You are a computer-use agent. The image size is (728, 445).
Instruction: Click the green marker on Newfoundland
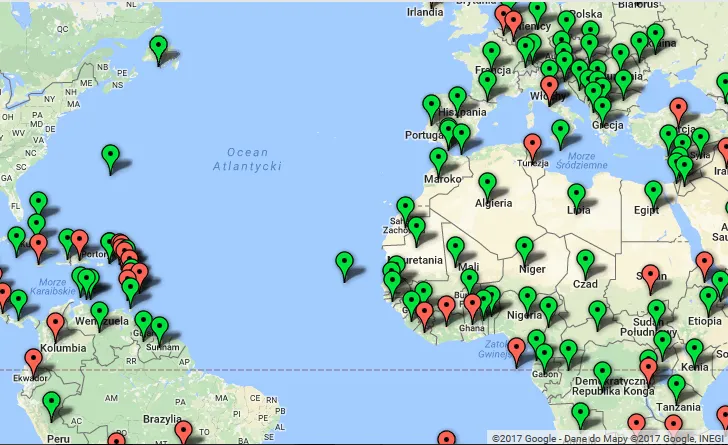click(x=159, y=50)
